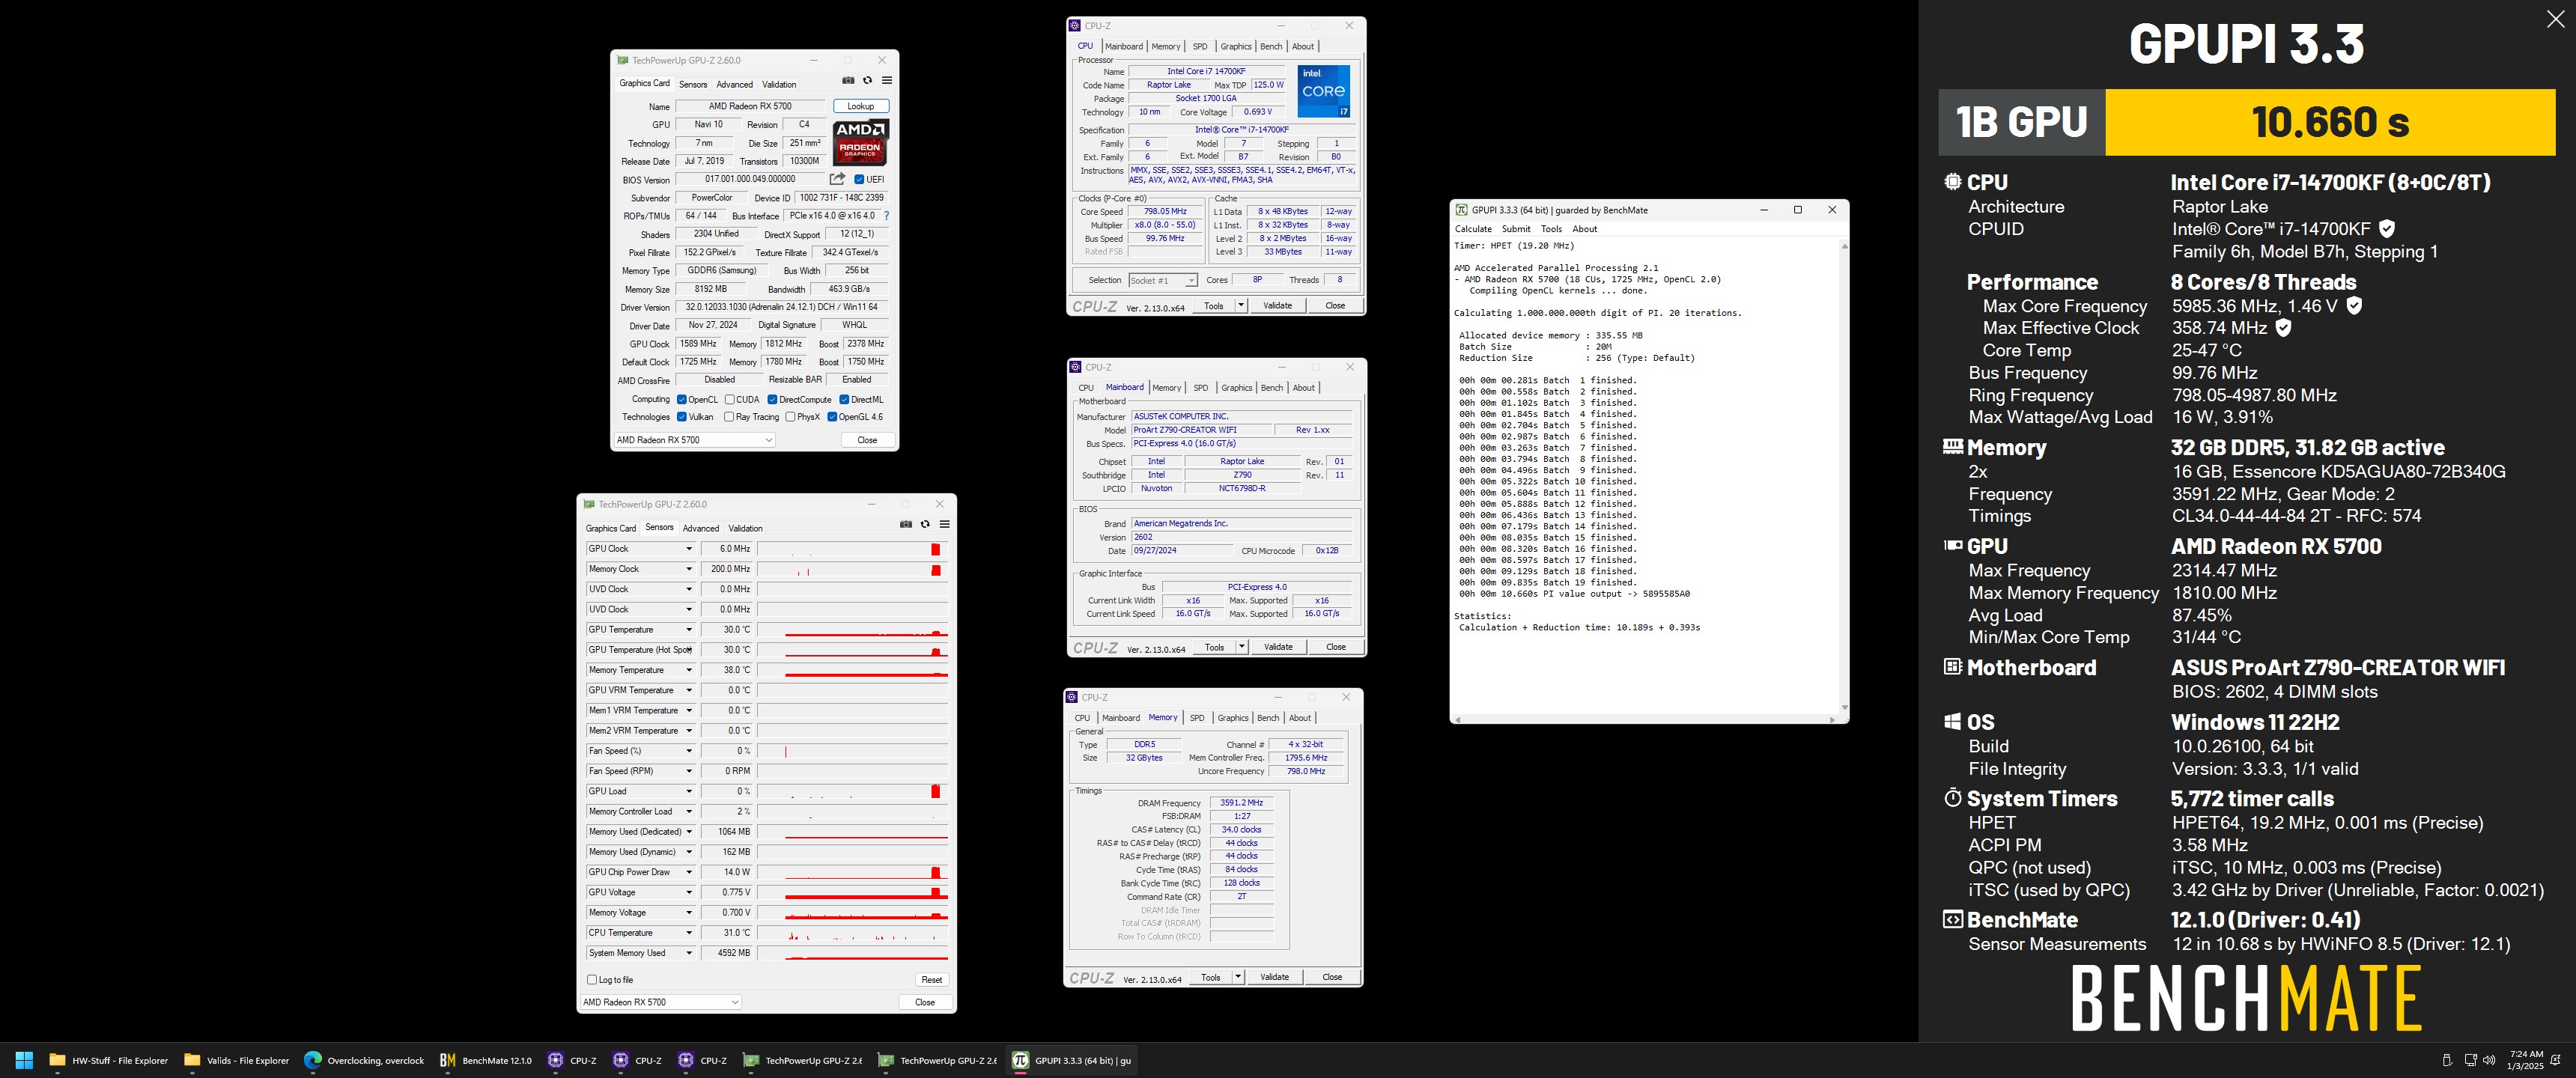
Task: Toggle the Ray Tracing checkbox
Action: point(729,417)
